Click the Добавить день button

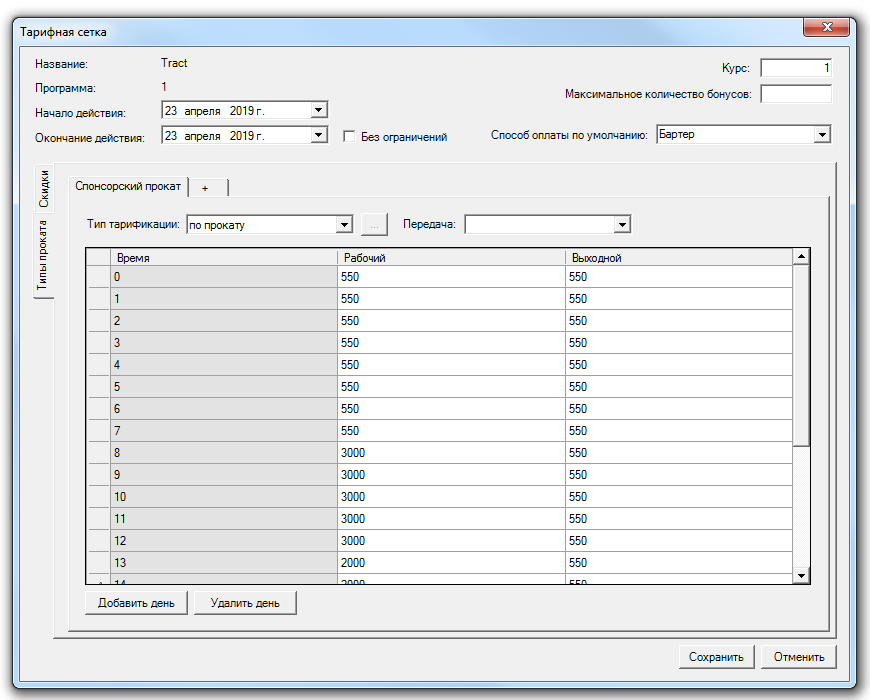point(136,603)
